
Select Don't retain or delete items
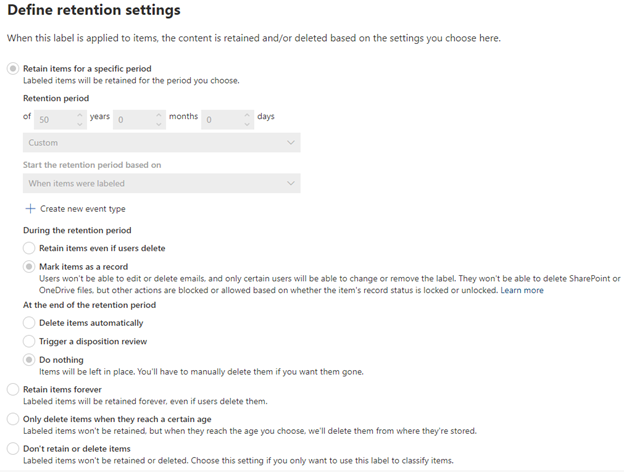(13, 449)
